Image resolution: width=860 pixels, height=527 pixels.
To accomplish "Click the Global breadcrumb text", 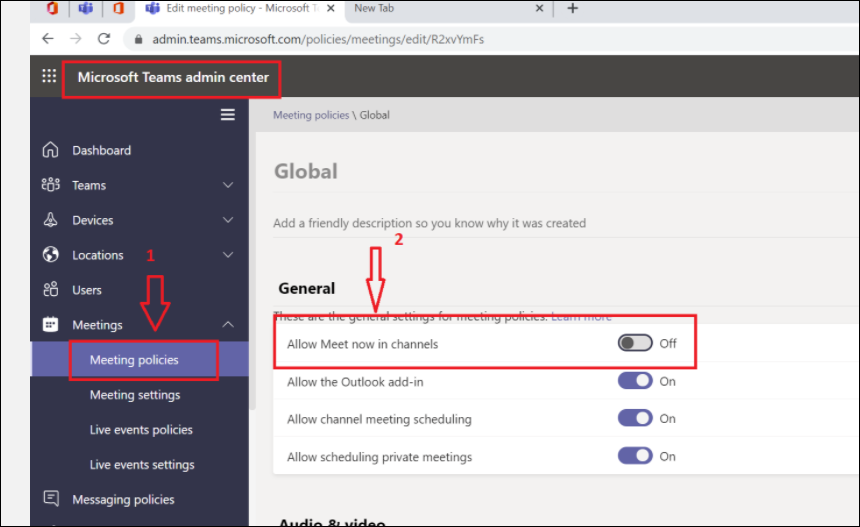I will (375, 115).
